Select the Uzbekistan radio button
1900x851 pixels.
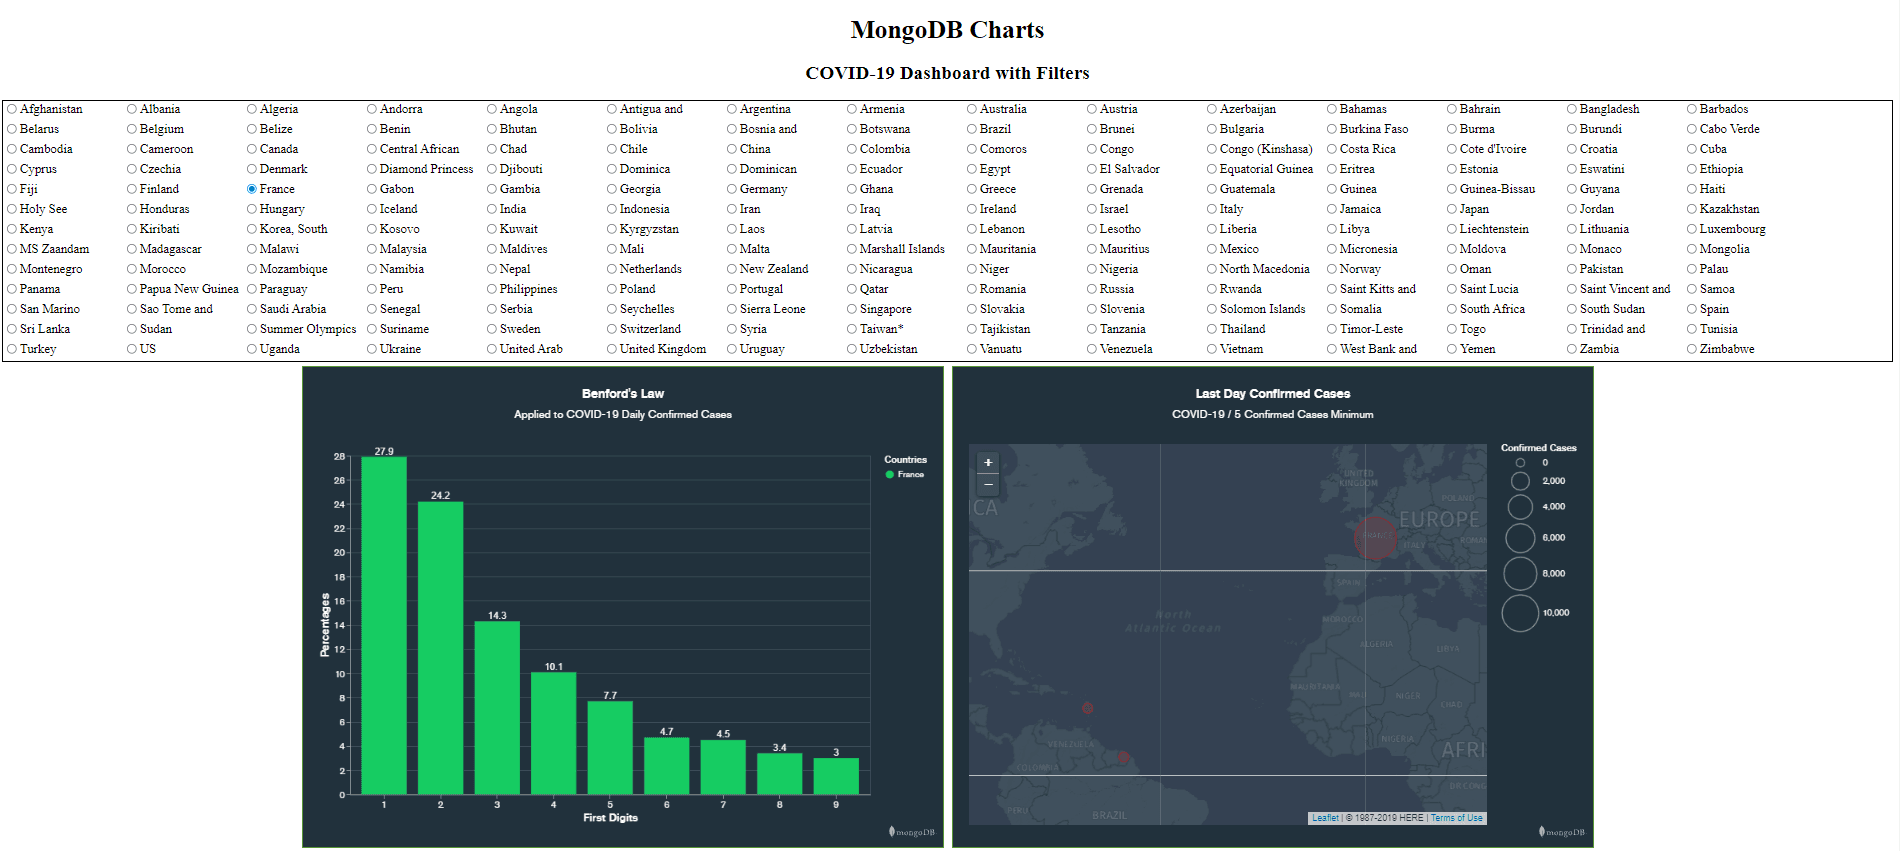pyautogui.click(x=852, y=349)
